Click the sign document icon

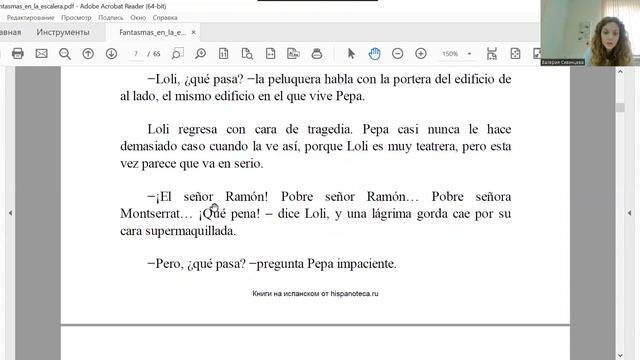(293, 53)
